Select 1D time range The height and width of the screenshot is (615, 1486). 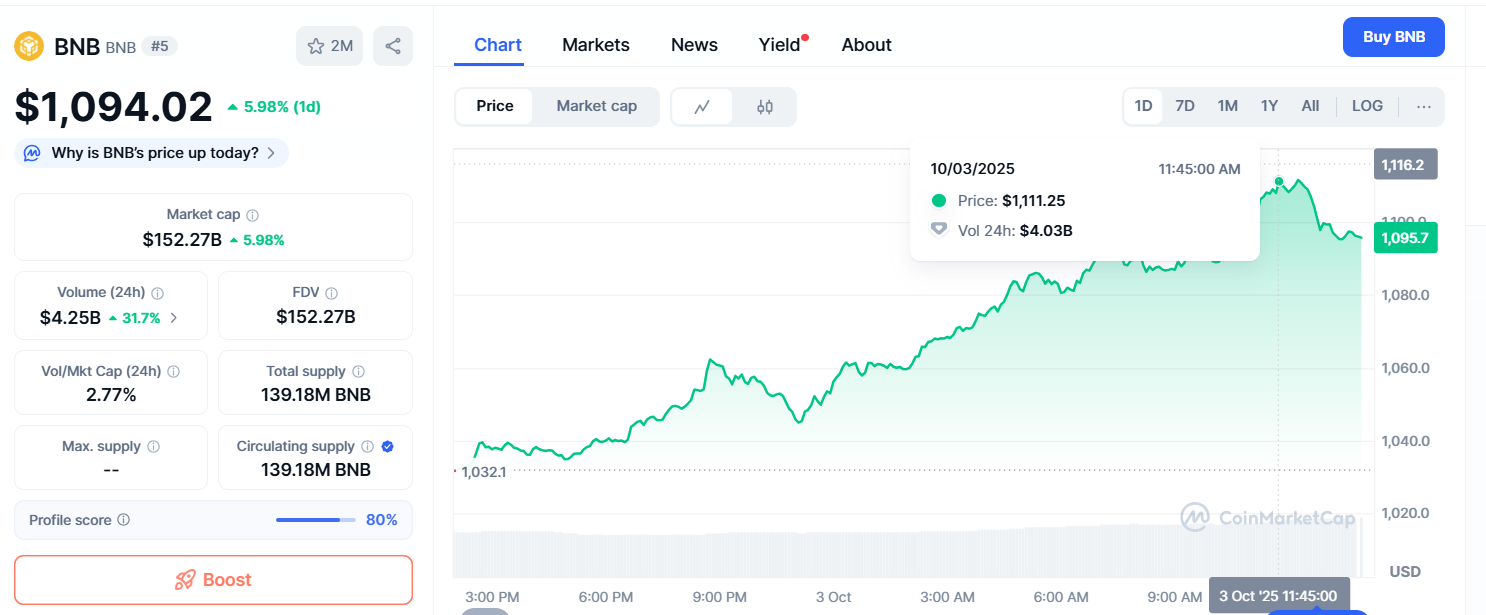pyautogui.click(x=1143, y=106)
